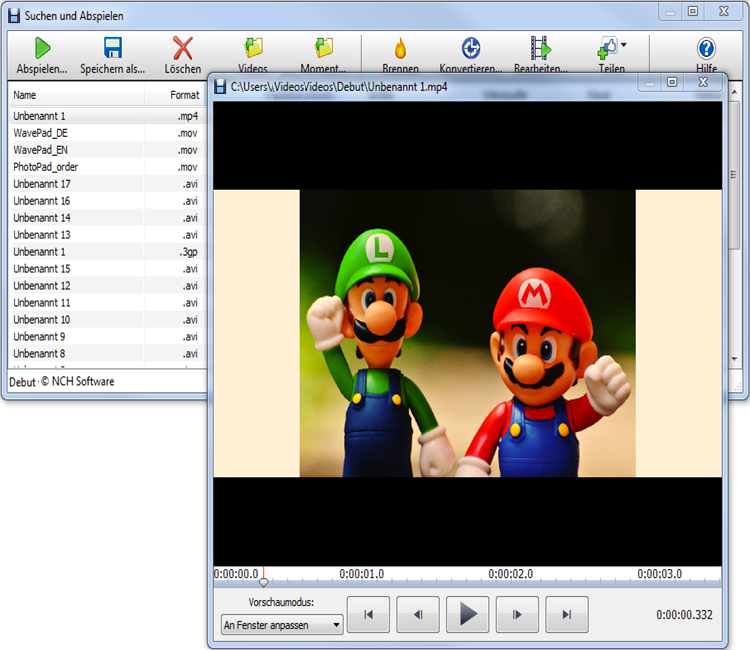Viewport: 750px width, 650px height.
Task: Open Hilfe help icon
Action: pos(706,48)
